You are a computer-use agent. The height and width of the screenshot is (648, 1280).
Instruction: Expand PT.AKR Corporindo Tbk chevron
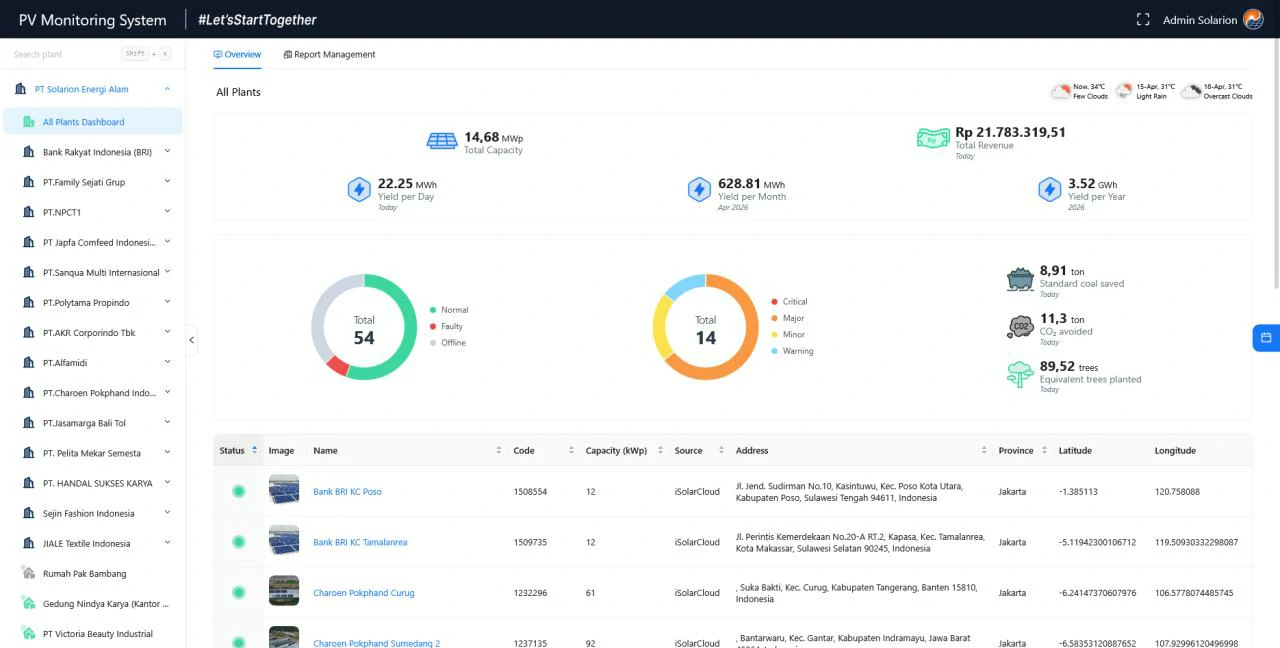coord(168,332)
